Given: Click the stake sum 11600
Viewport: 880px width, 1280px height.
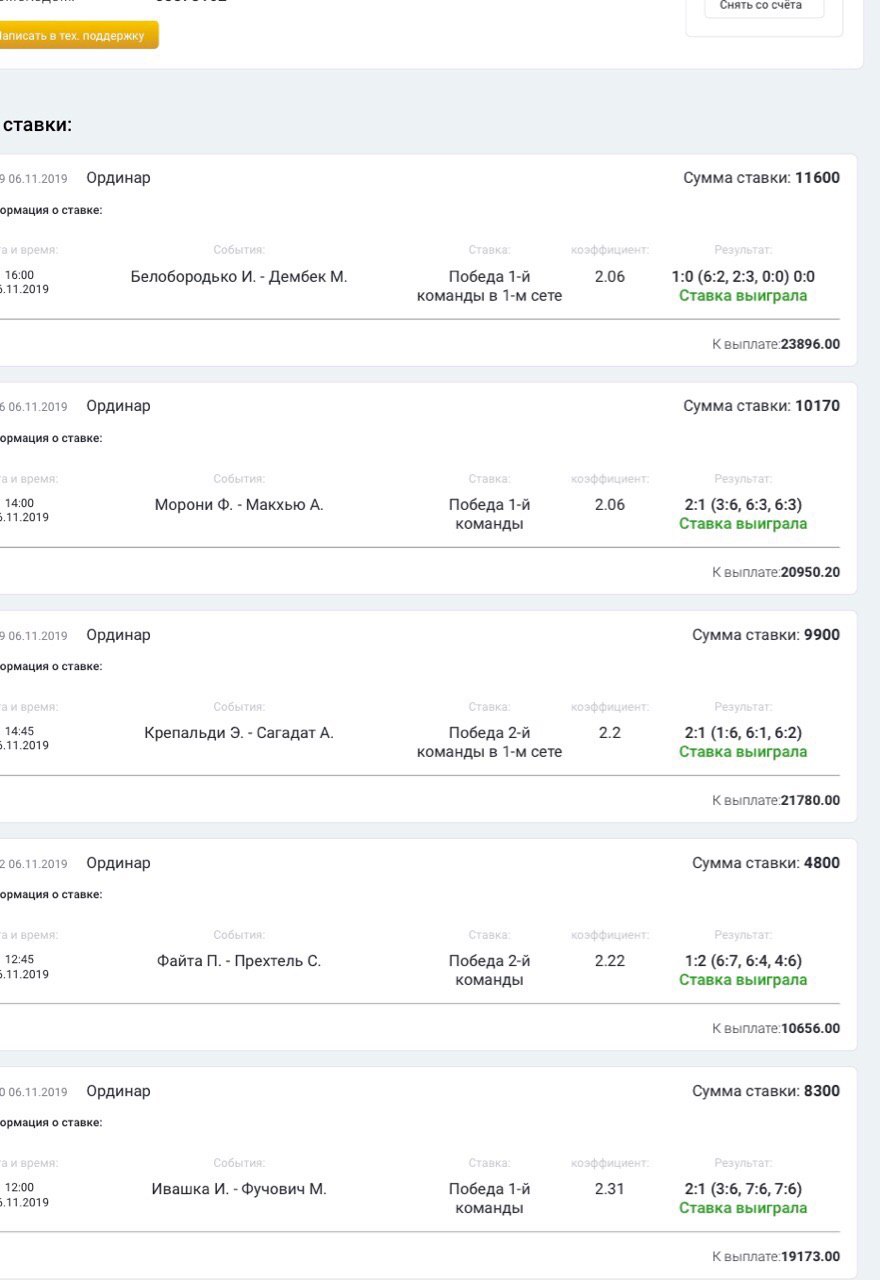Looking at the screenshot, I should [817, 178].
